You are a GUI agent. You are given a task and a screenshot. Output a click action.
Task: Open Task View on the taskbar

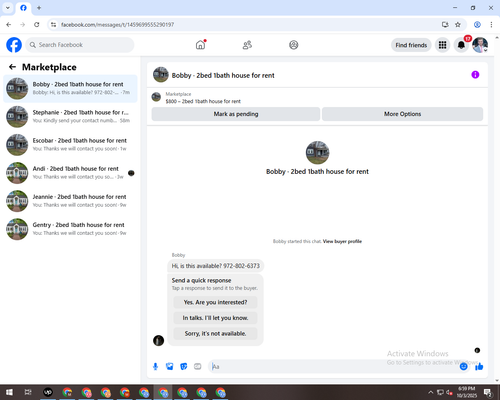(28, 392)
